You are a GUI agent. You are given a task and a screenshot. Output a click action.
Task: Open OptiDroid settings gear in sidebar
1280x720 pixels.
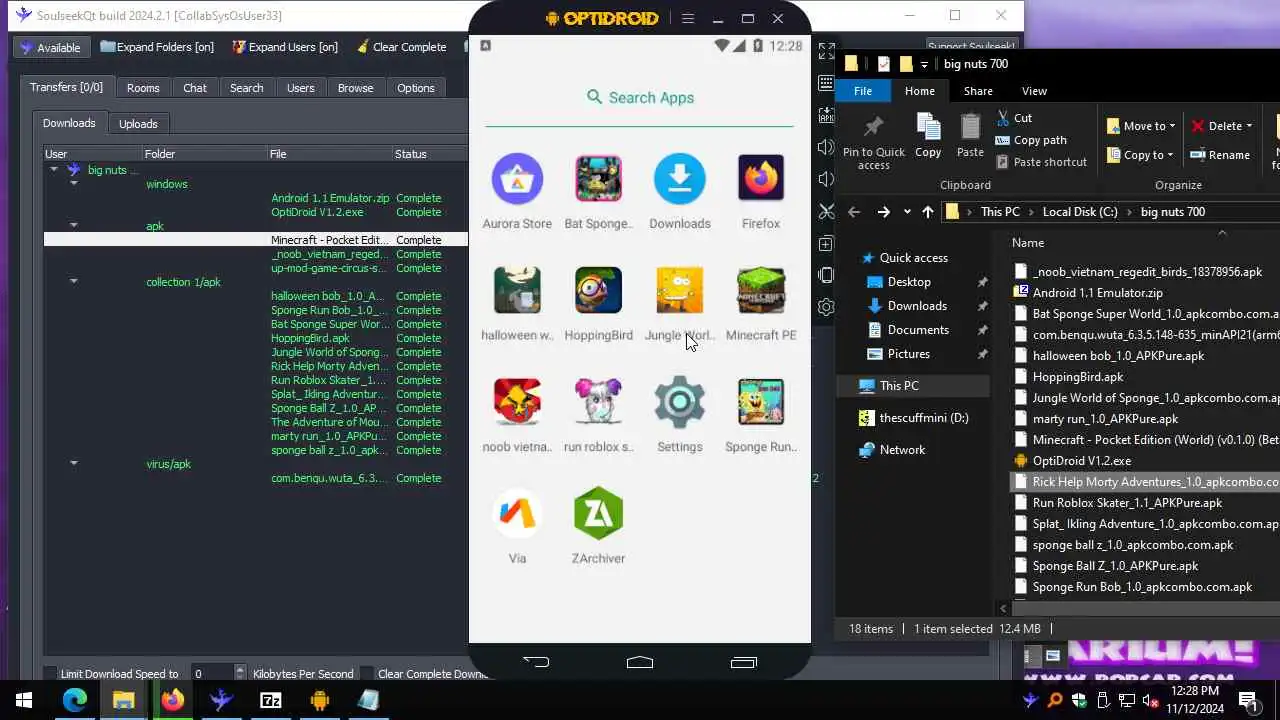pos(826,307)
